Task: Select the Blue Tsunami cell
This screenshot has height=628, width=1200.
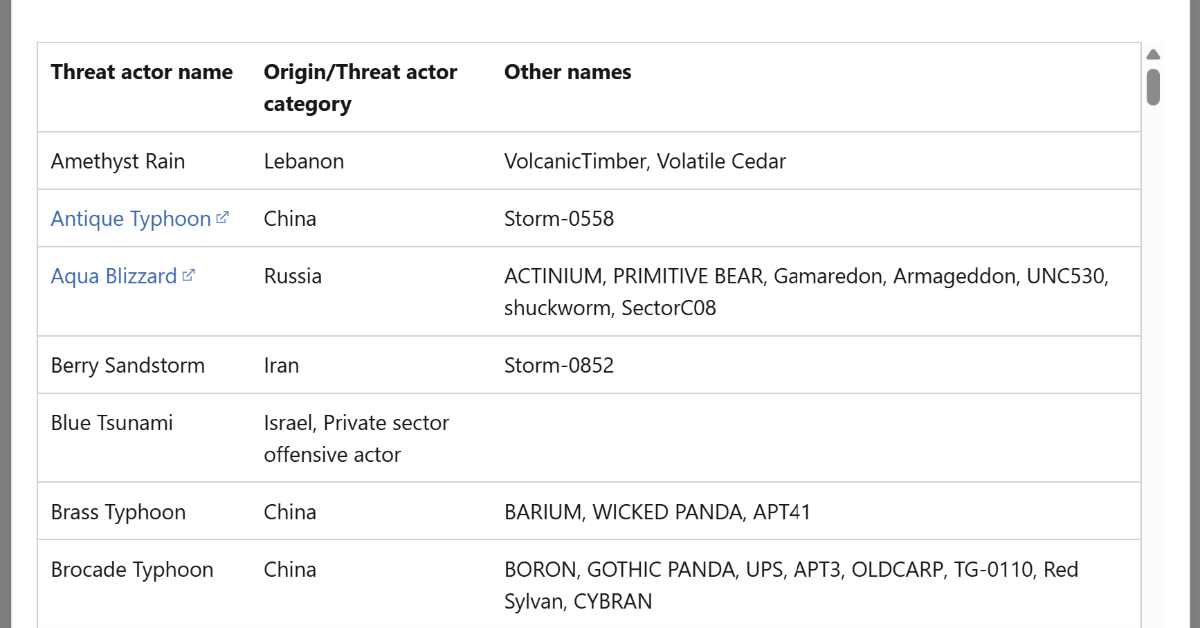Action: tap(112, 423)
